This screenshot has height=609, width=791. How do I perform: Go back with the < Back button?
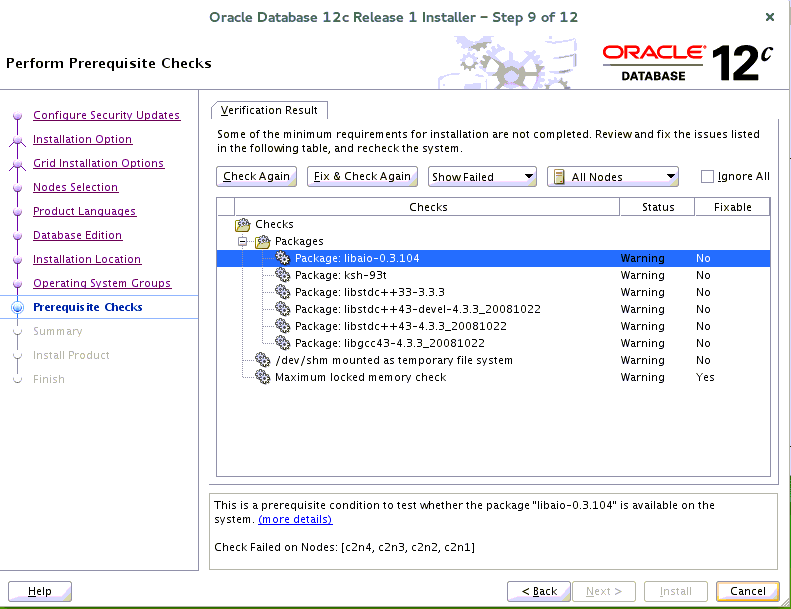click(539, 591)
